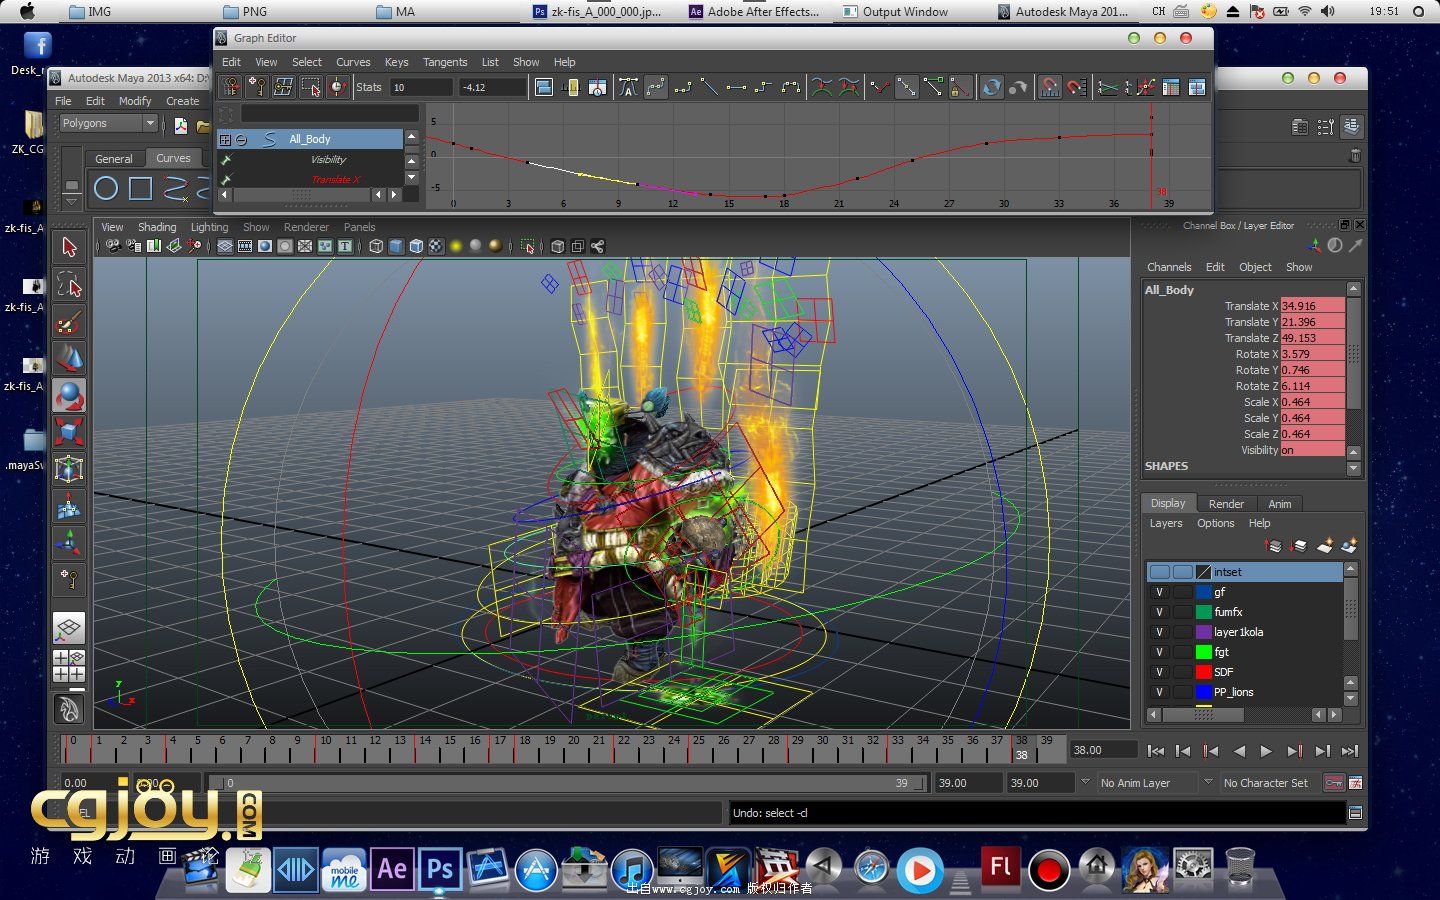
Task: Toggle Time Snap magnet icon
Action: pos(1049,87)
